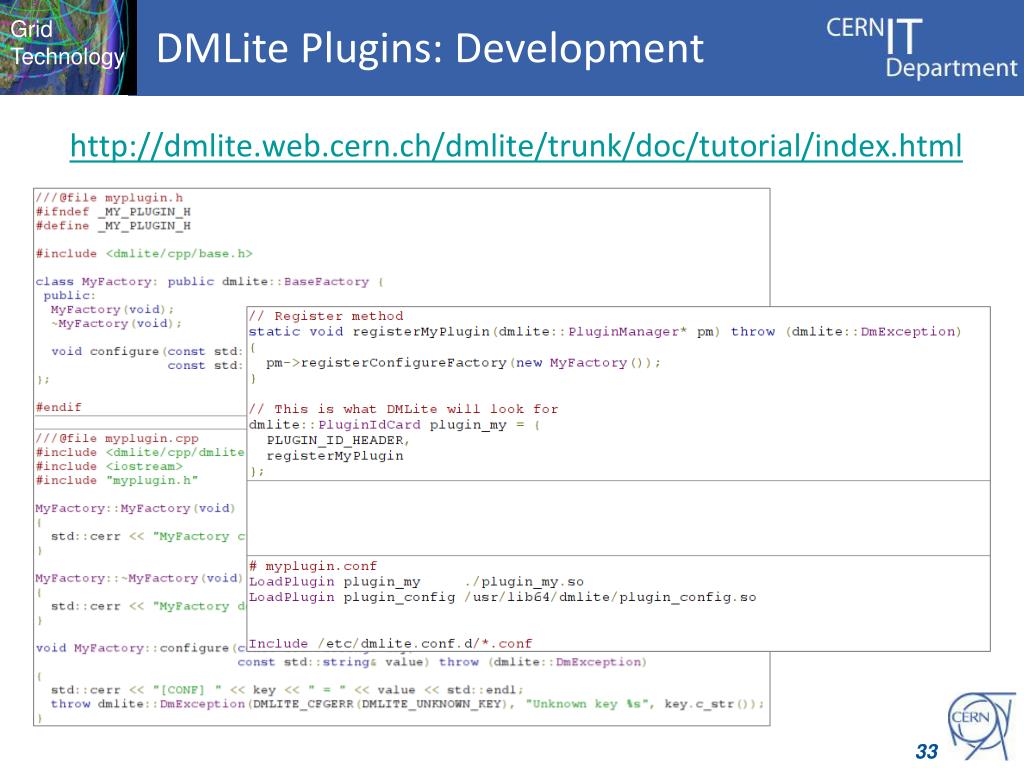Viewport: 1024px width, 768px height.
Task: Click 'void MyFactory::configure(' definition line
Action: point(140,648)
